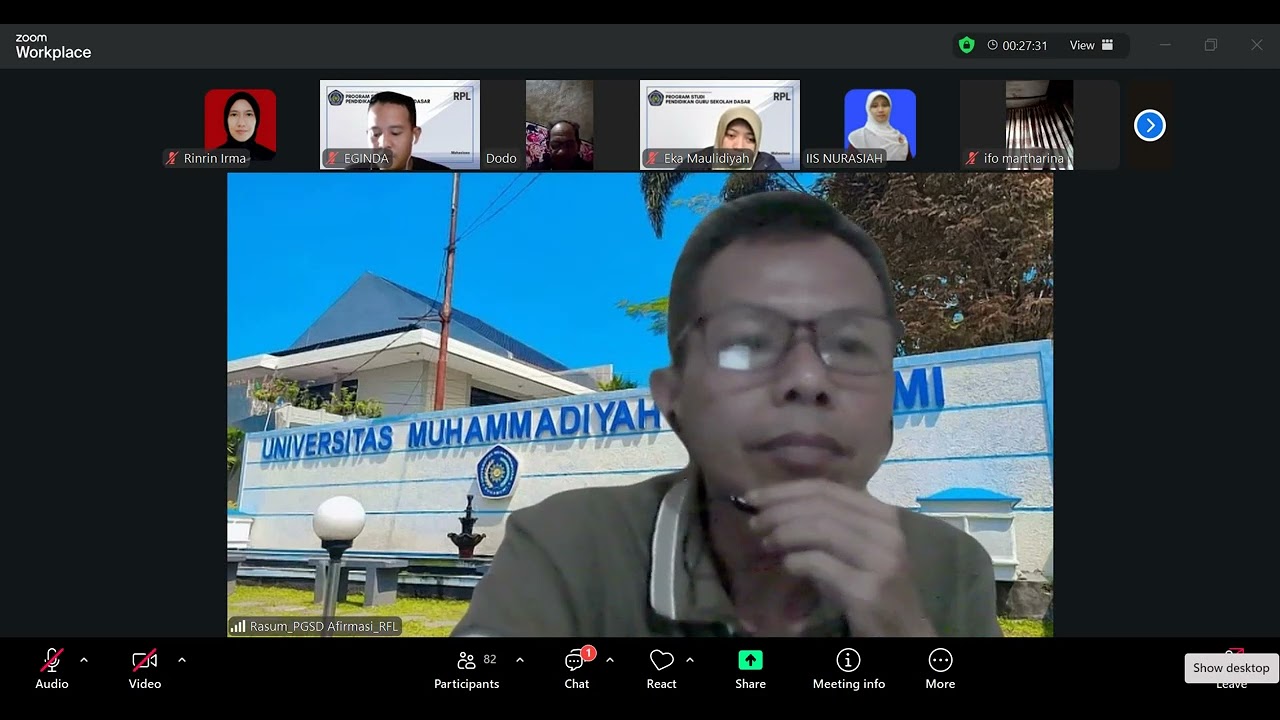Screen dimensions: 1280x720
Task: Click the red unread badge on Chat
Action: point(589,653)
